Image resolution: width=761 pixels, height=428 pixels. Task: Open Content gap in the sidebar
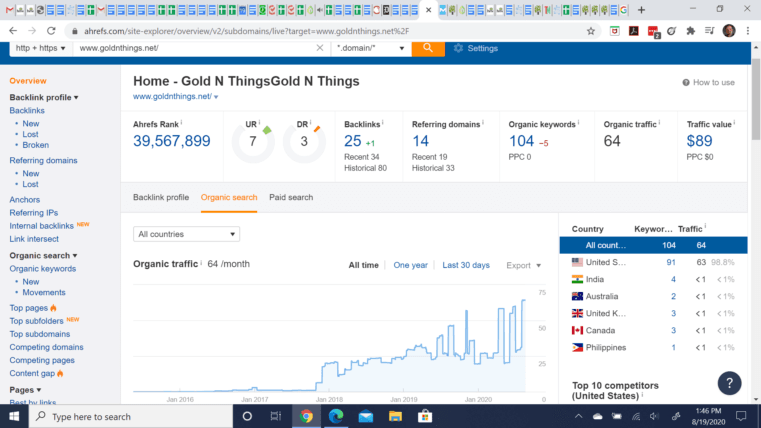(x=32, y=373)
